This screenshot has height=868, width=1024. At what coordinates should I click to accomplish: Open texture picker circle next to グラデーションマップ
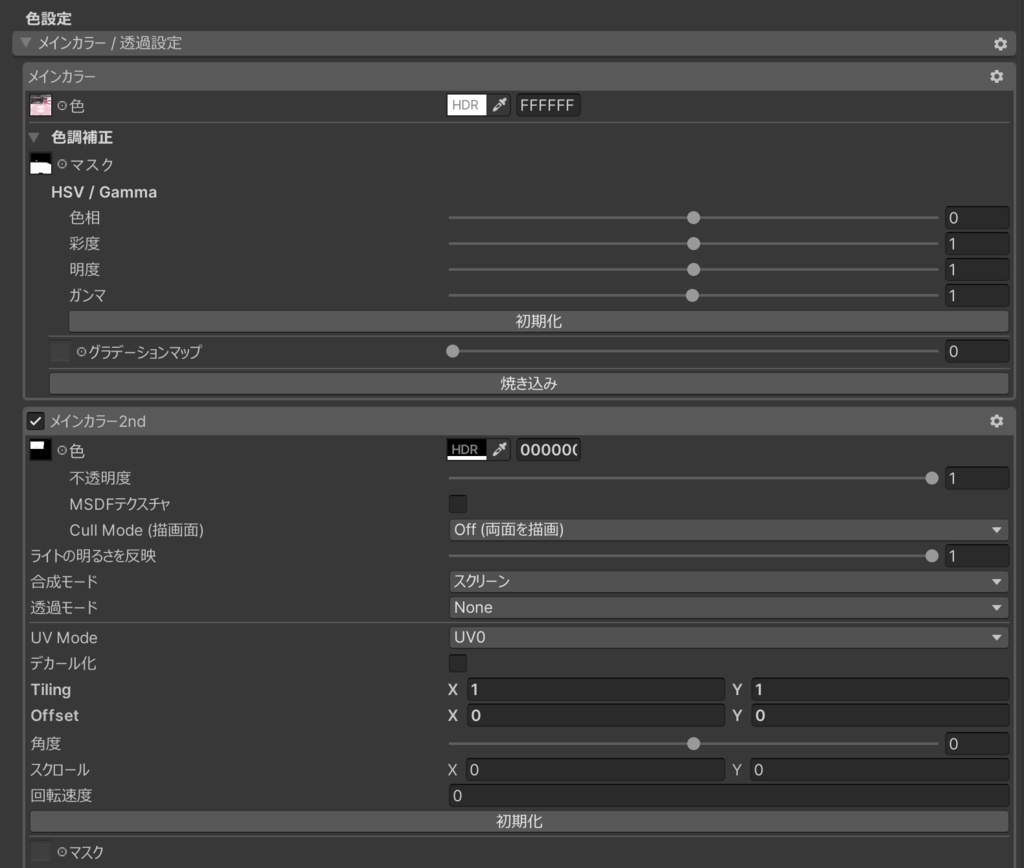coord(82,351)
